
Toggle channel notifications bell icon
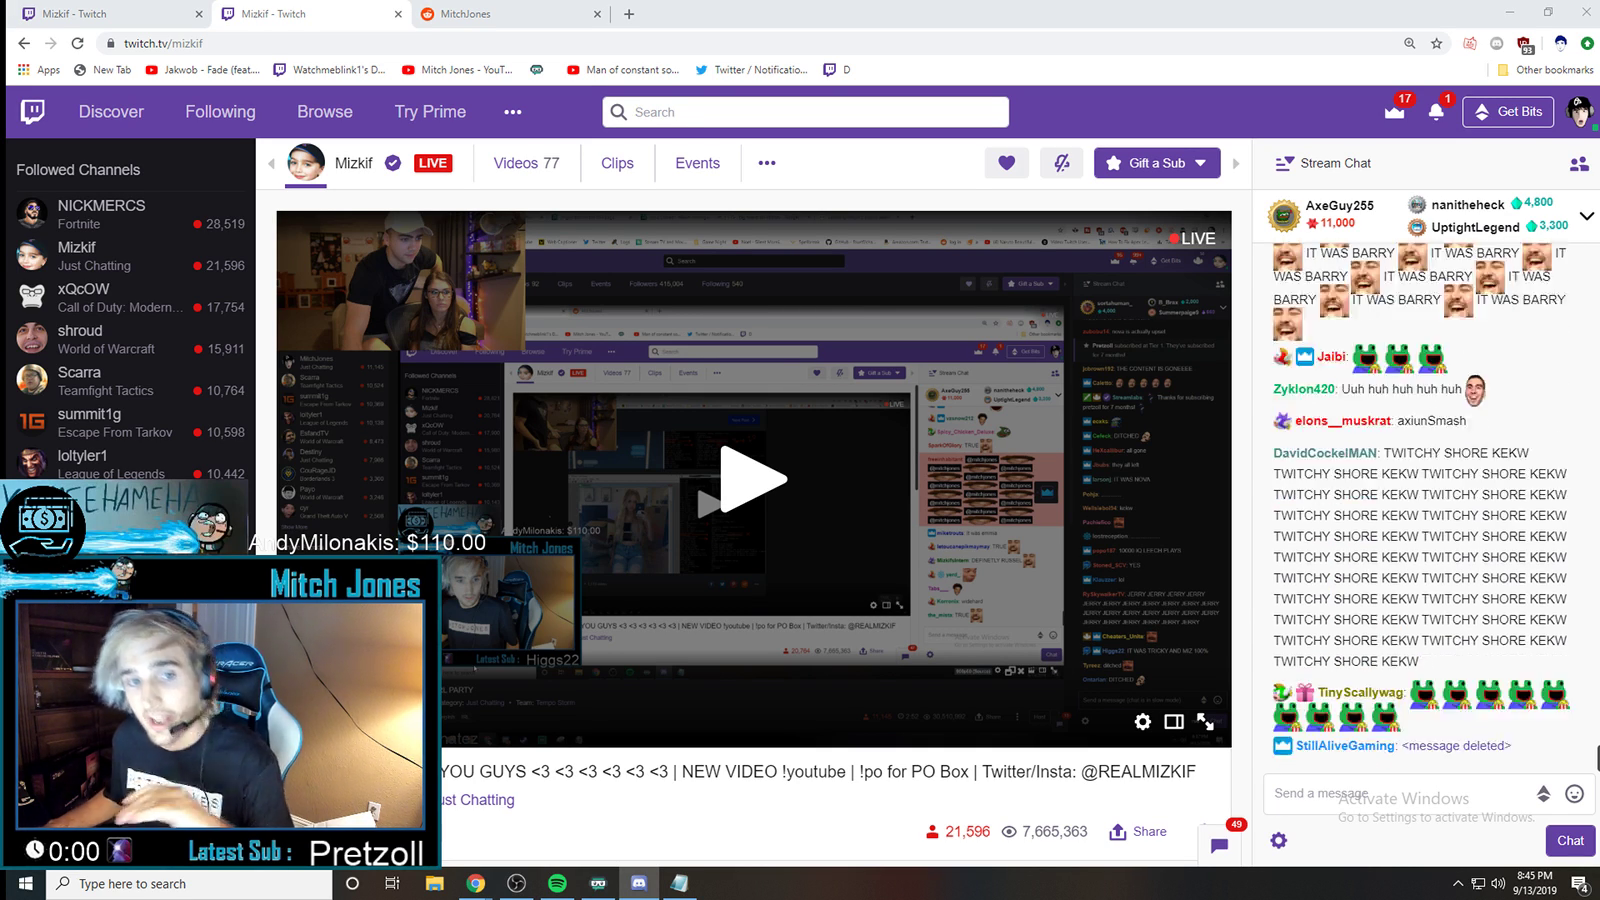tap(1062, 163)
